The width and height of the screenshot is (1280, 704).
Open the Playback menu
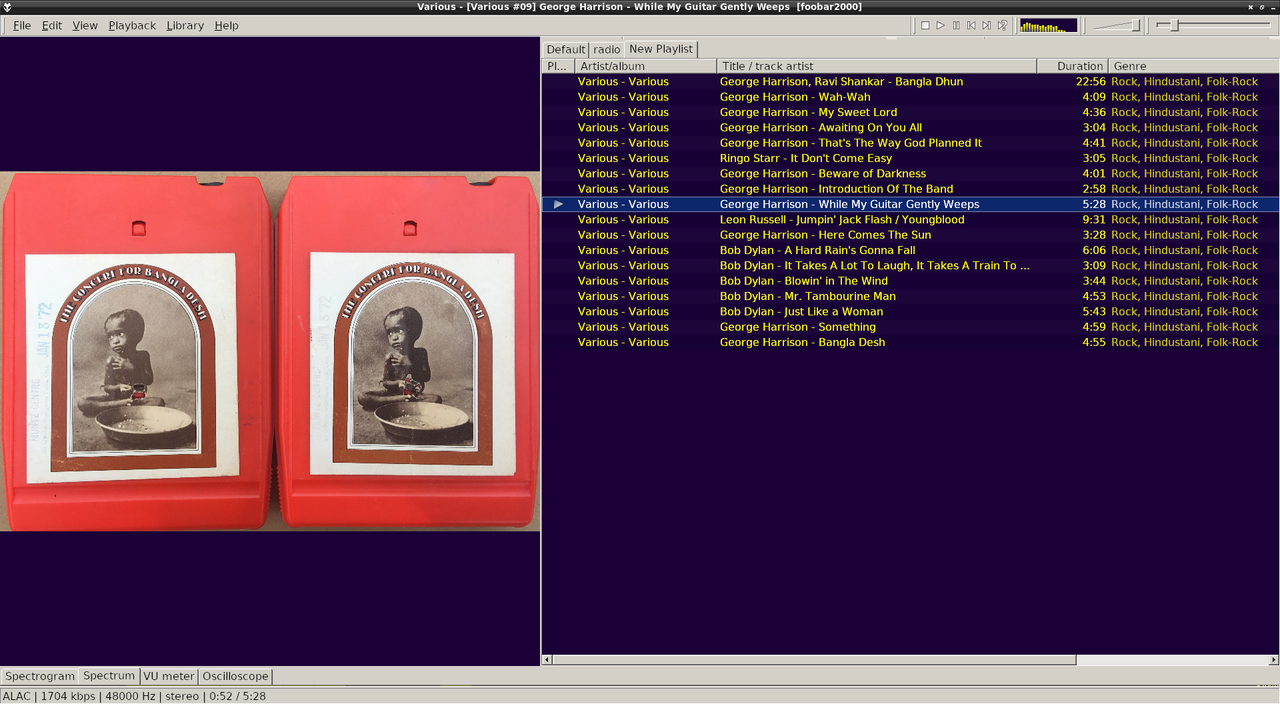pyautogui.click(x=132, y=25)
